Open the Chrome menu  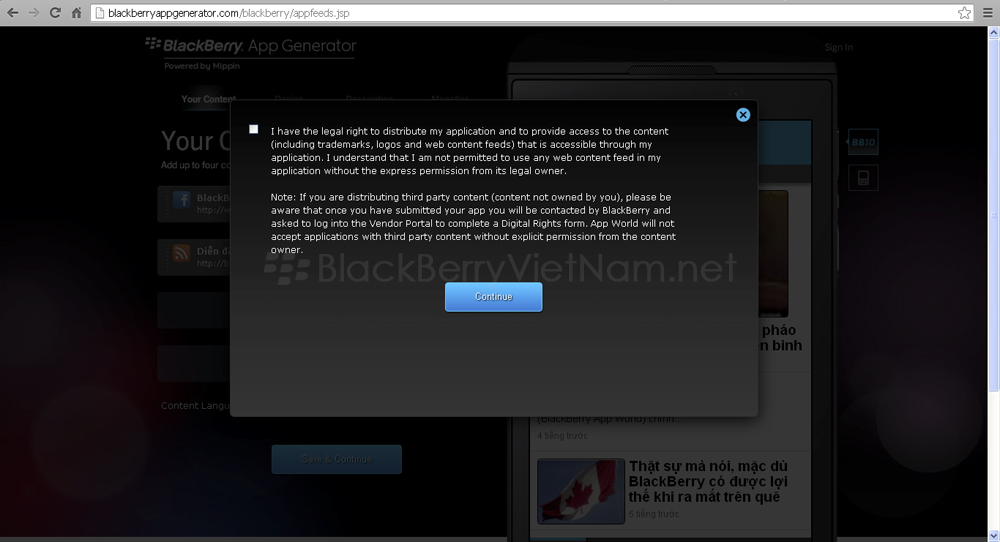(988, 13)
